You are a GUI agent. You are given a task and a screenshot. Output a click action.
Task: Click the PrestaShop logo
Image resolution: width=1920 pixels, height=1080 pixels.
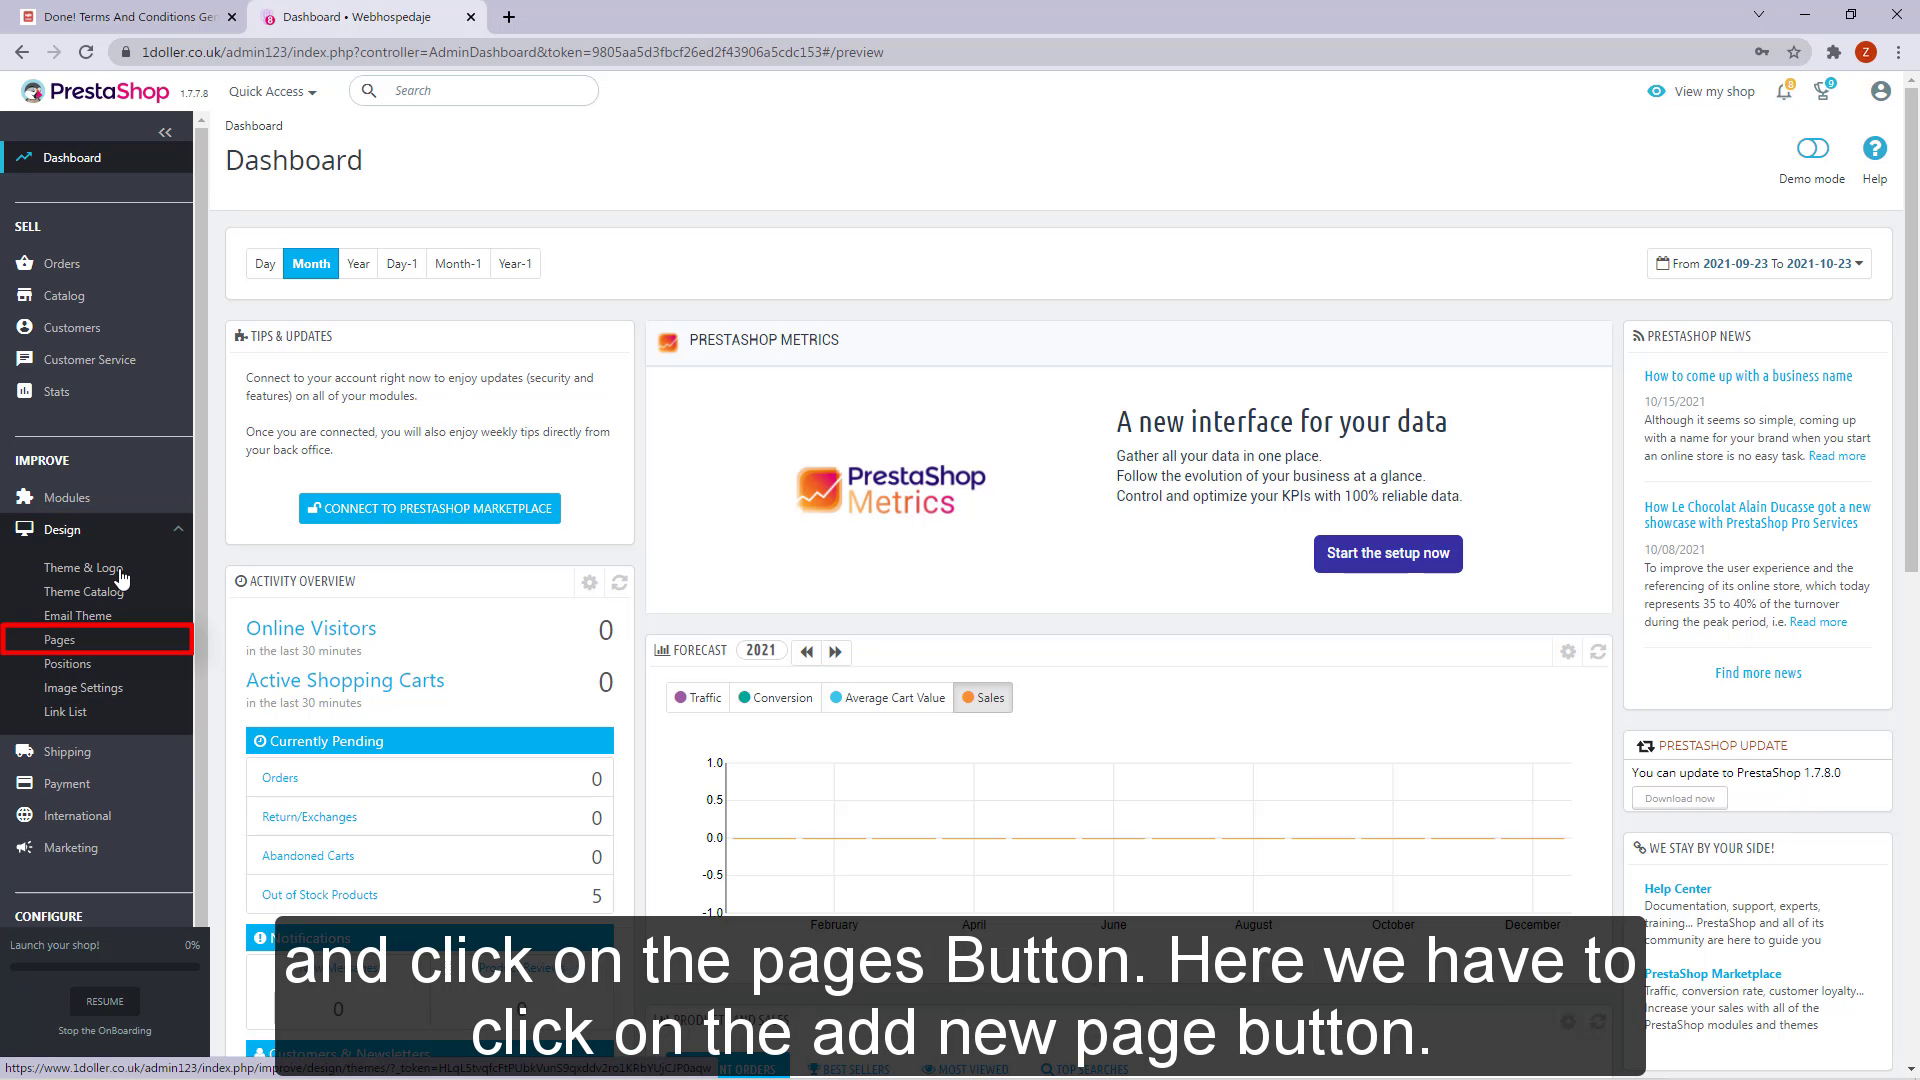[95, 92]
